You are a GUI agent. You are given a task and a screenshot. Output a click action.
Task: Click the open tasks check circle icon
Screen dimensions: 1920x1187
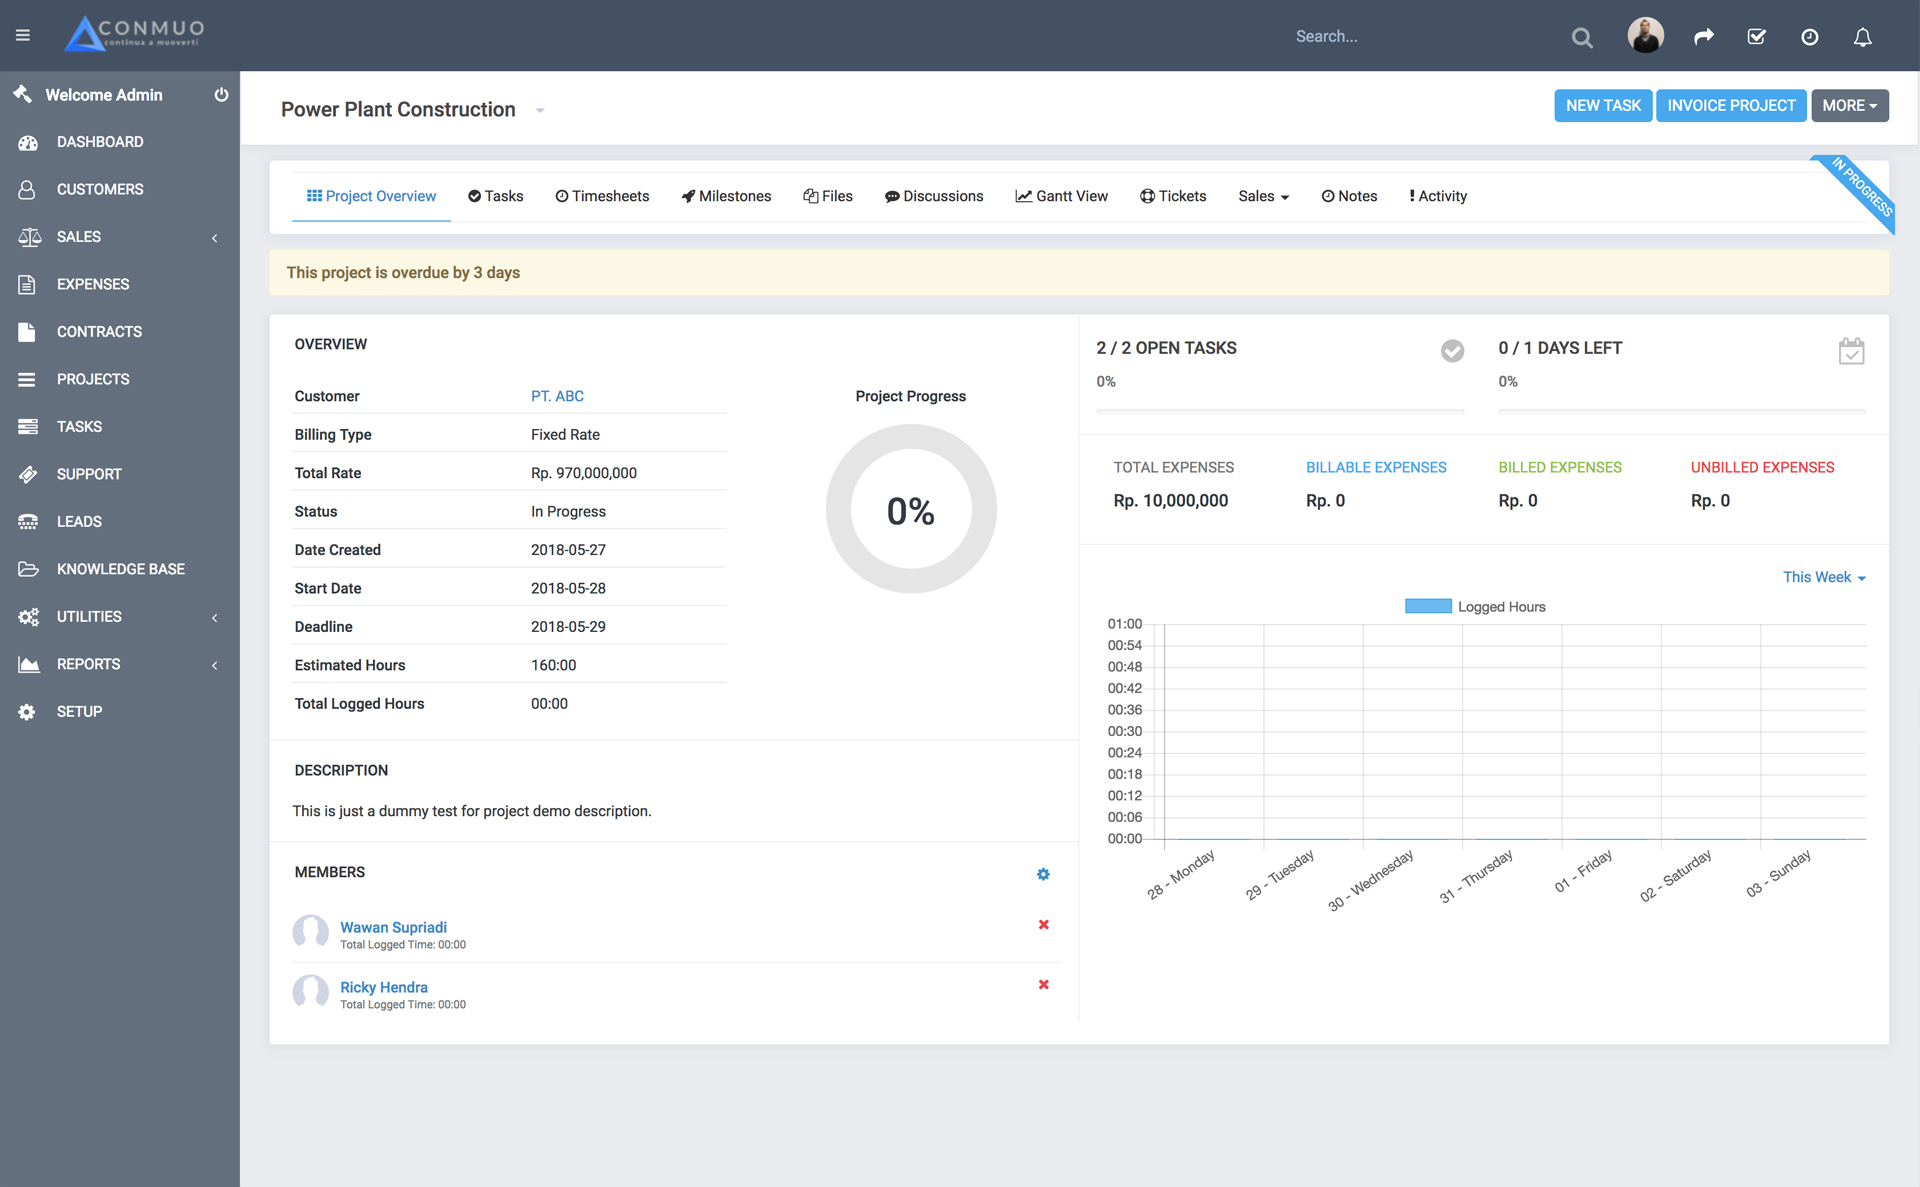coord(1452,351)
